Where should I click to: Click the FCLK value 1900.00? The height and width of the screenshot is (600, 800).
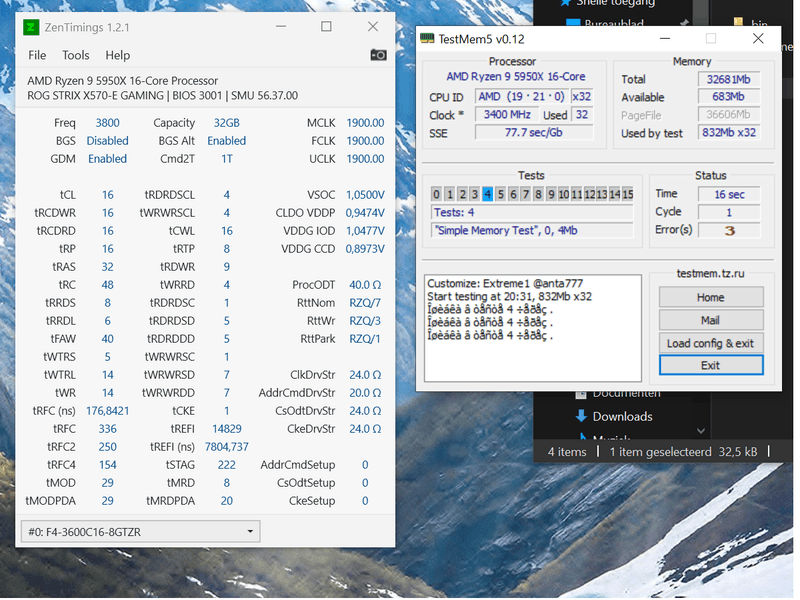coord(365,141)
